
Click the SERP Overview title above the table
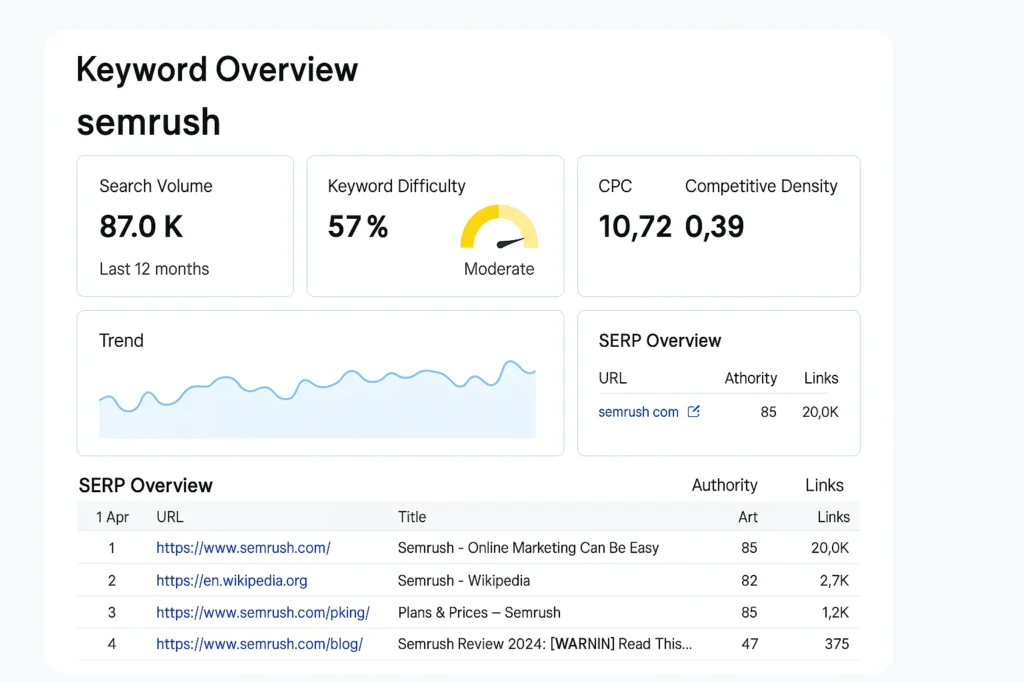(x=146, y=485)
